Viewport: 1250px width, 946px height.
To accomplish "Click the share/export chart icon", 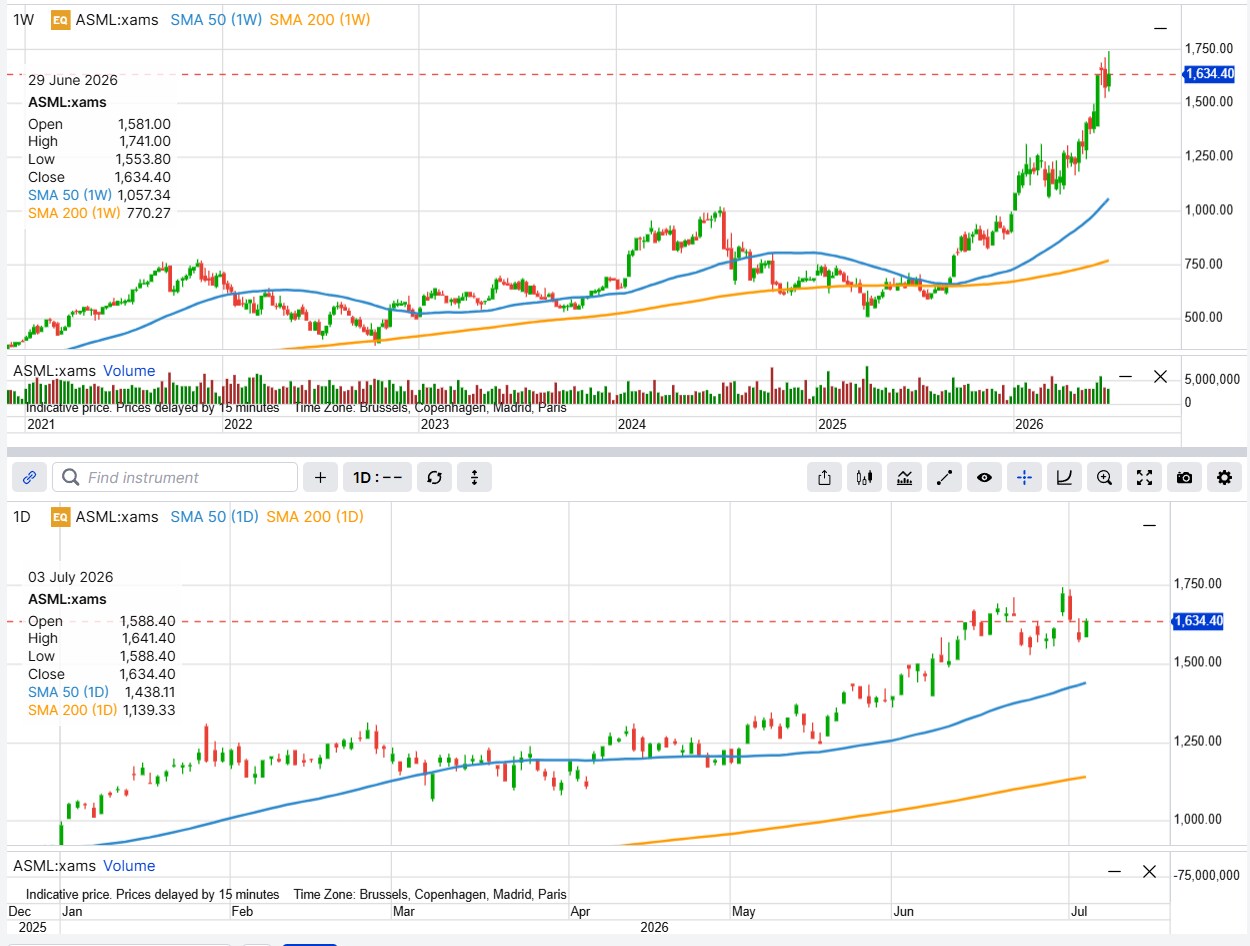I will coord(824,478).
